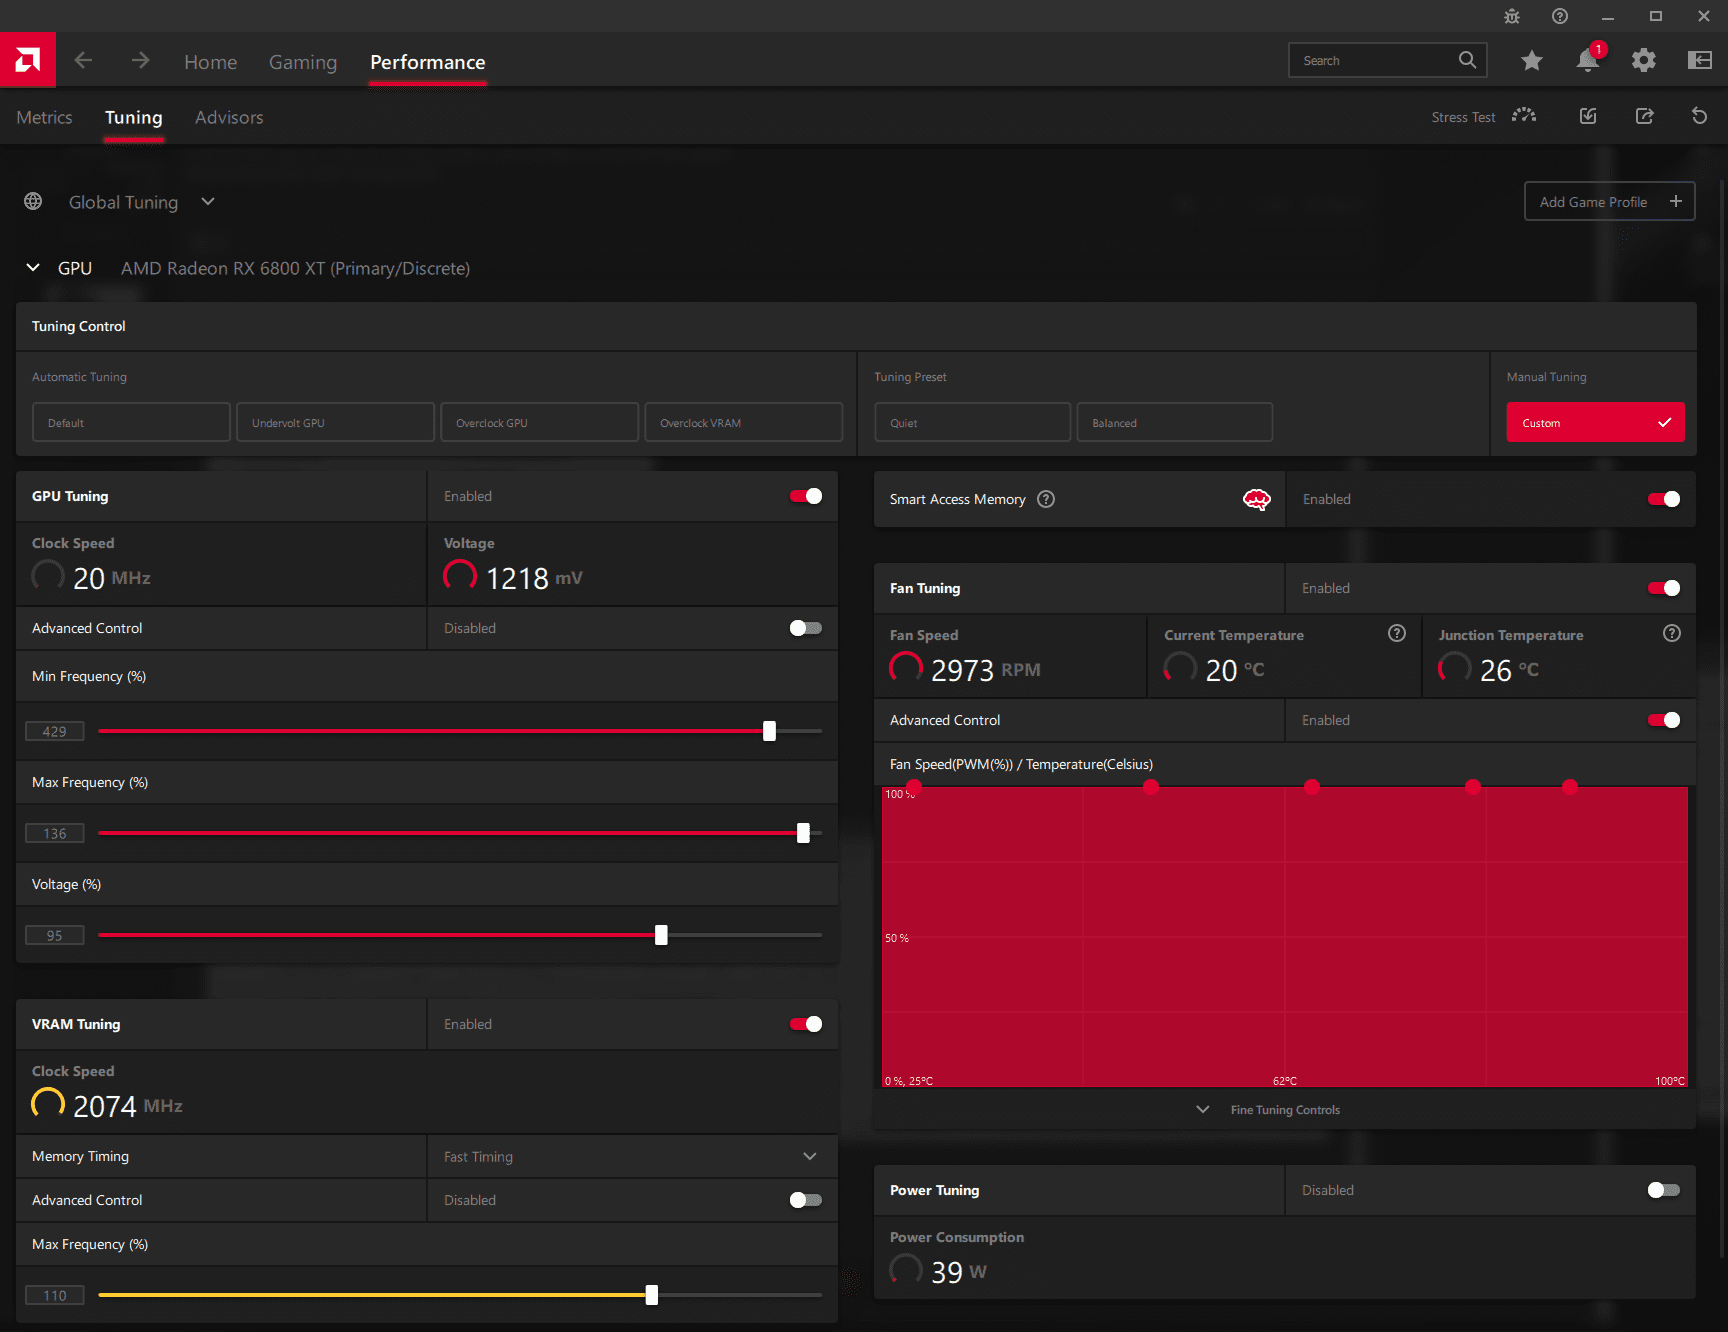Open the Home tab

[x=210, y=62]
